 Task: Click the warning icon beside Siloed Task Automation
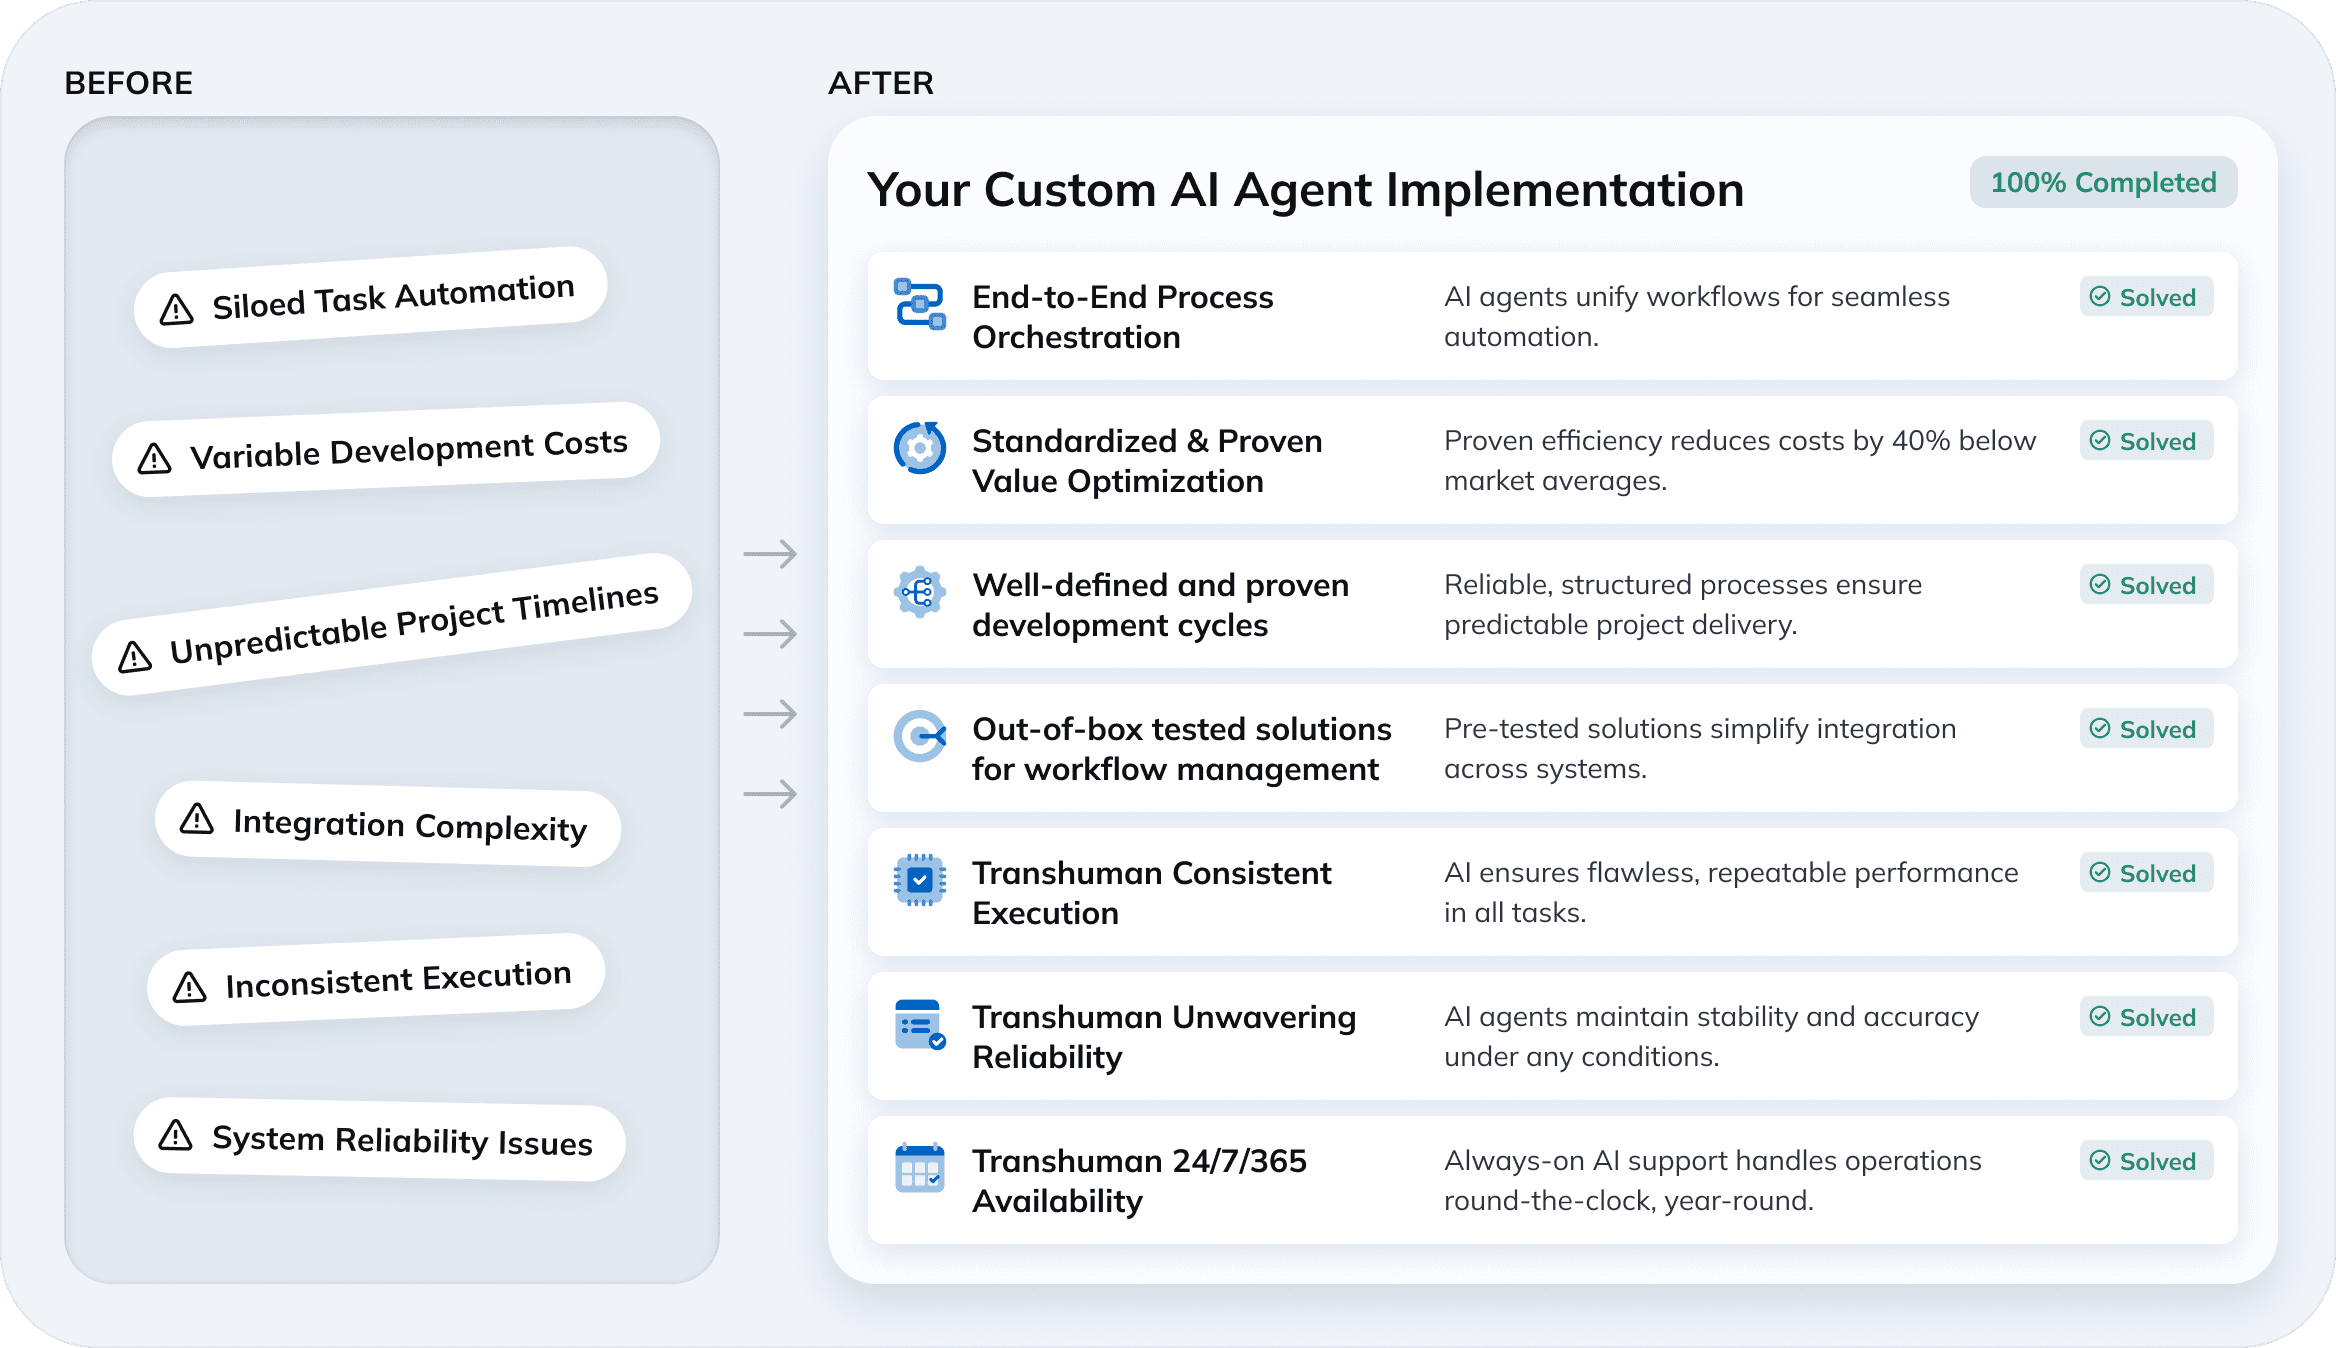pos(177,310)
